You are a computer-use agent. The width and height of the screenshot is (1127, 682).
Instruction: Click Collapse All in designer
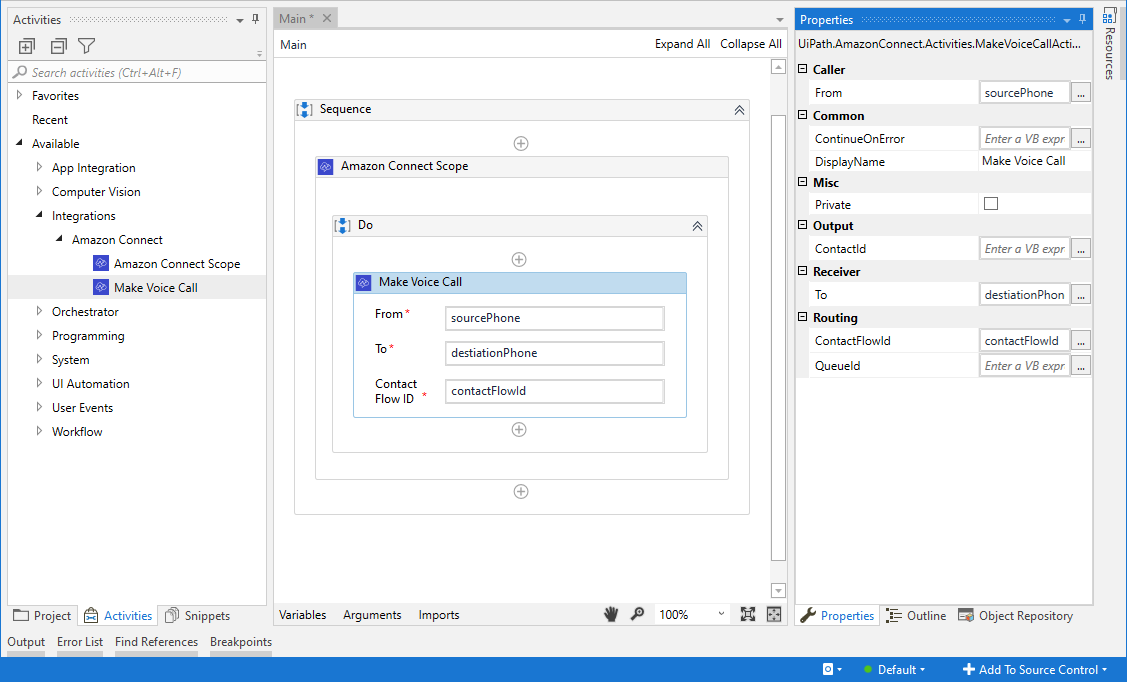751,44
